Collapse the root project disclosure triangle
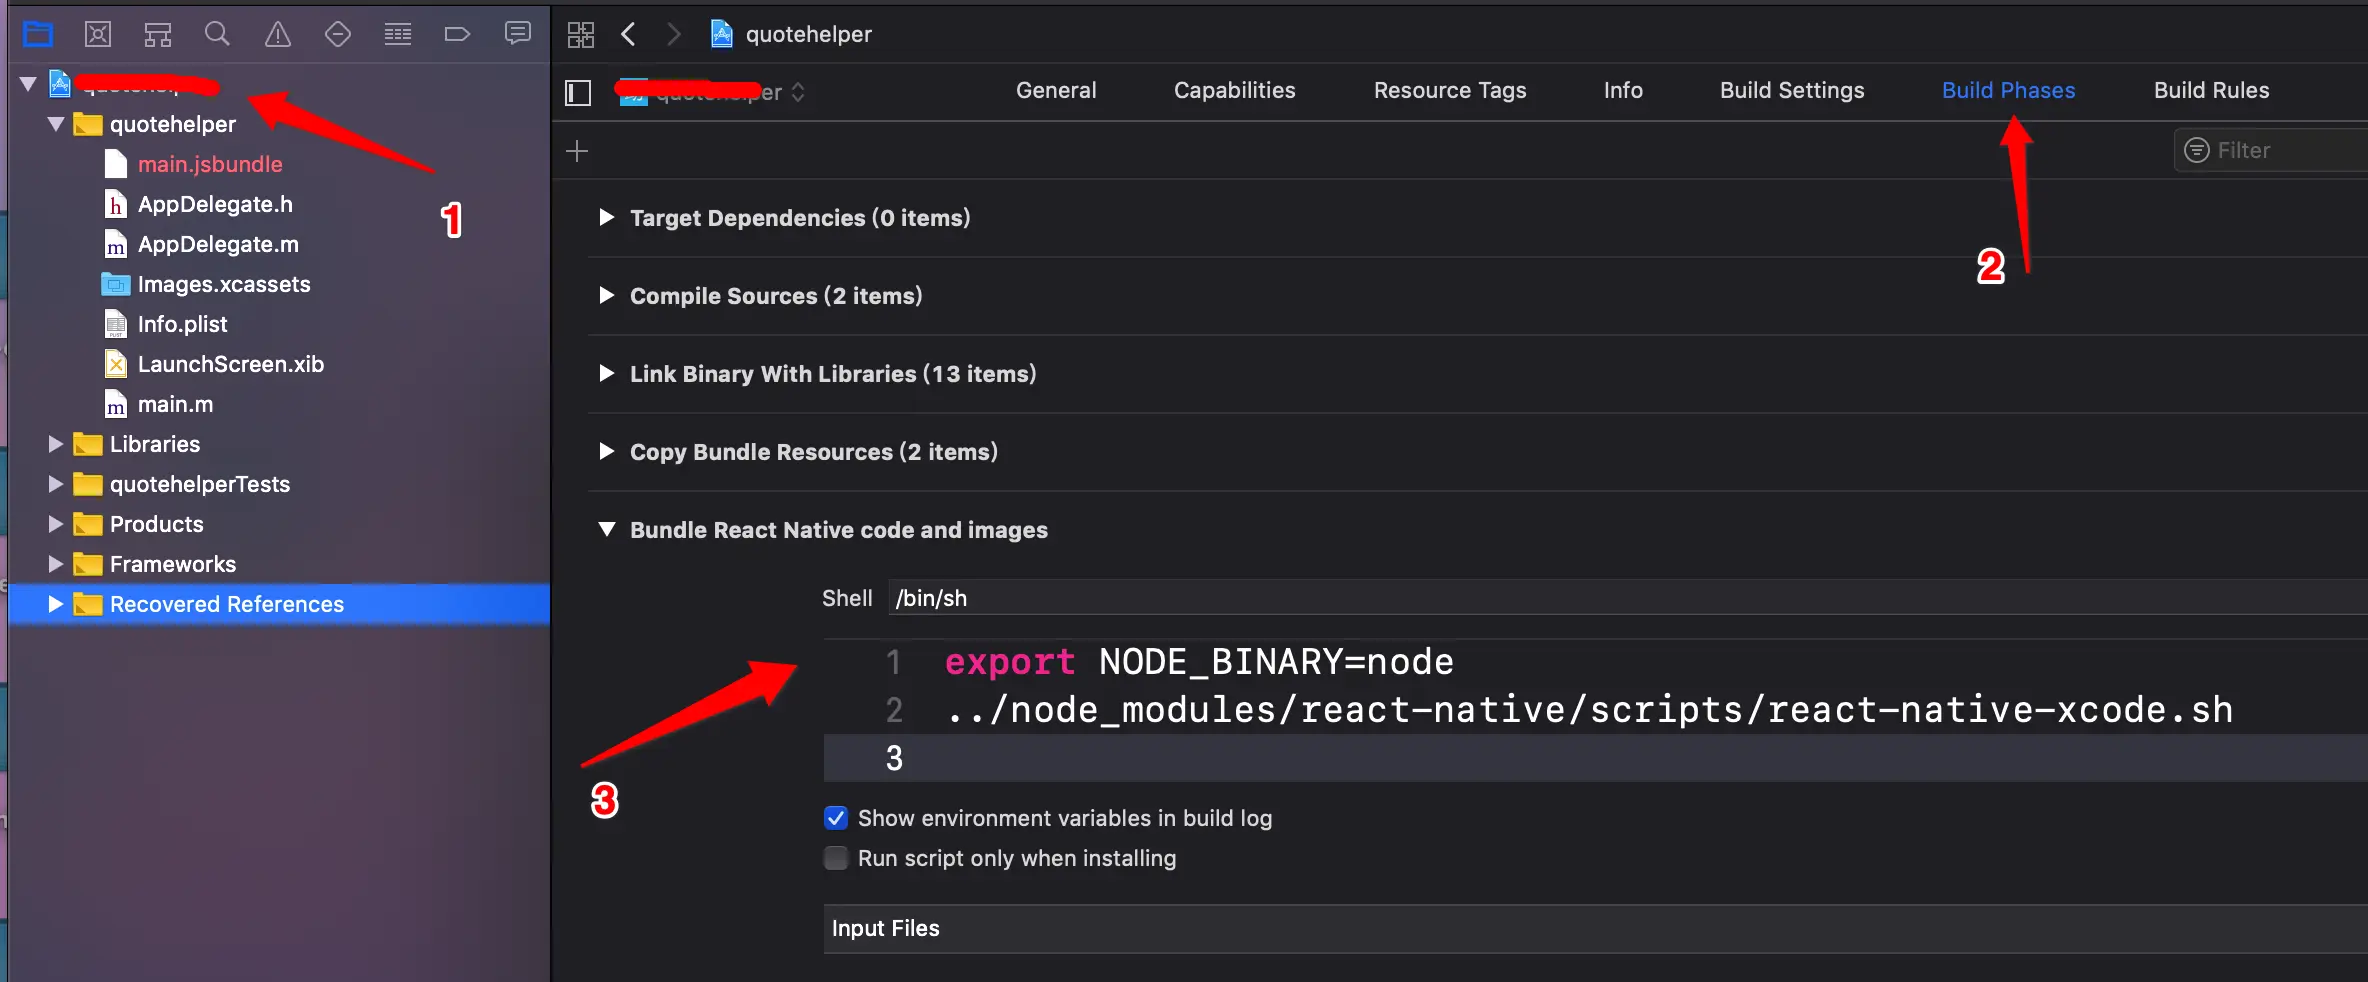 [28, 84]
